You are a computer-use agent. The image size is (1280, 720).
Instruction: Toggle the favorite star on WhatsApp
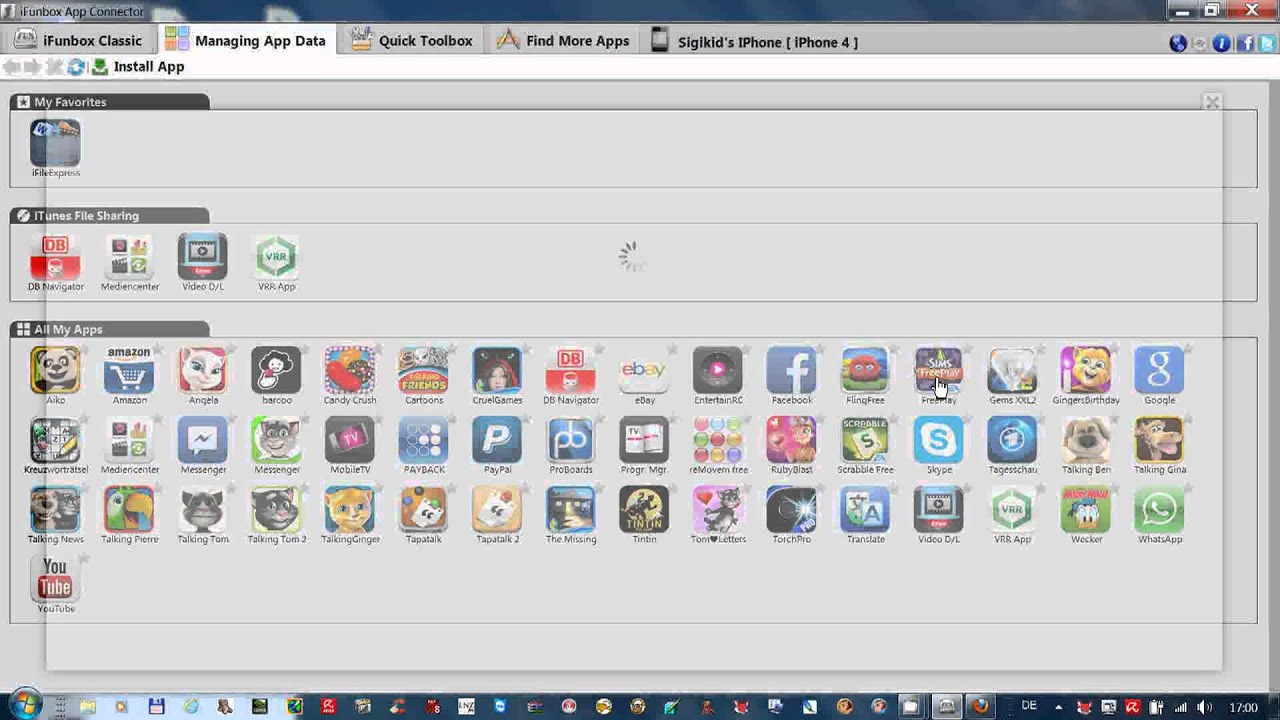(x=1188, y=489)
